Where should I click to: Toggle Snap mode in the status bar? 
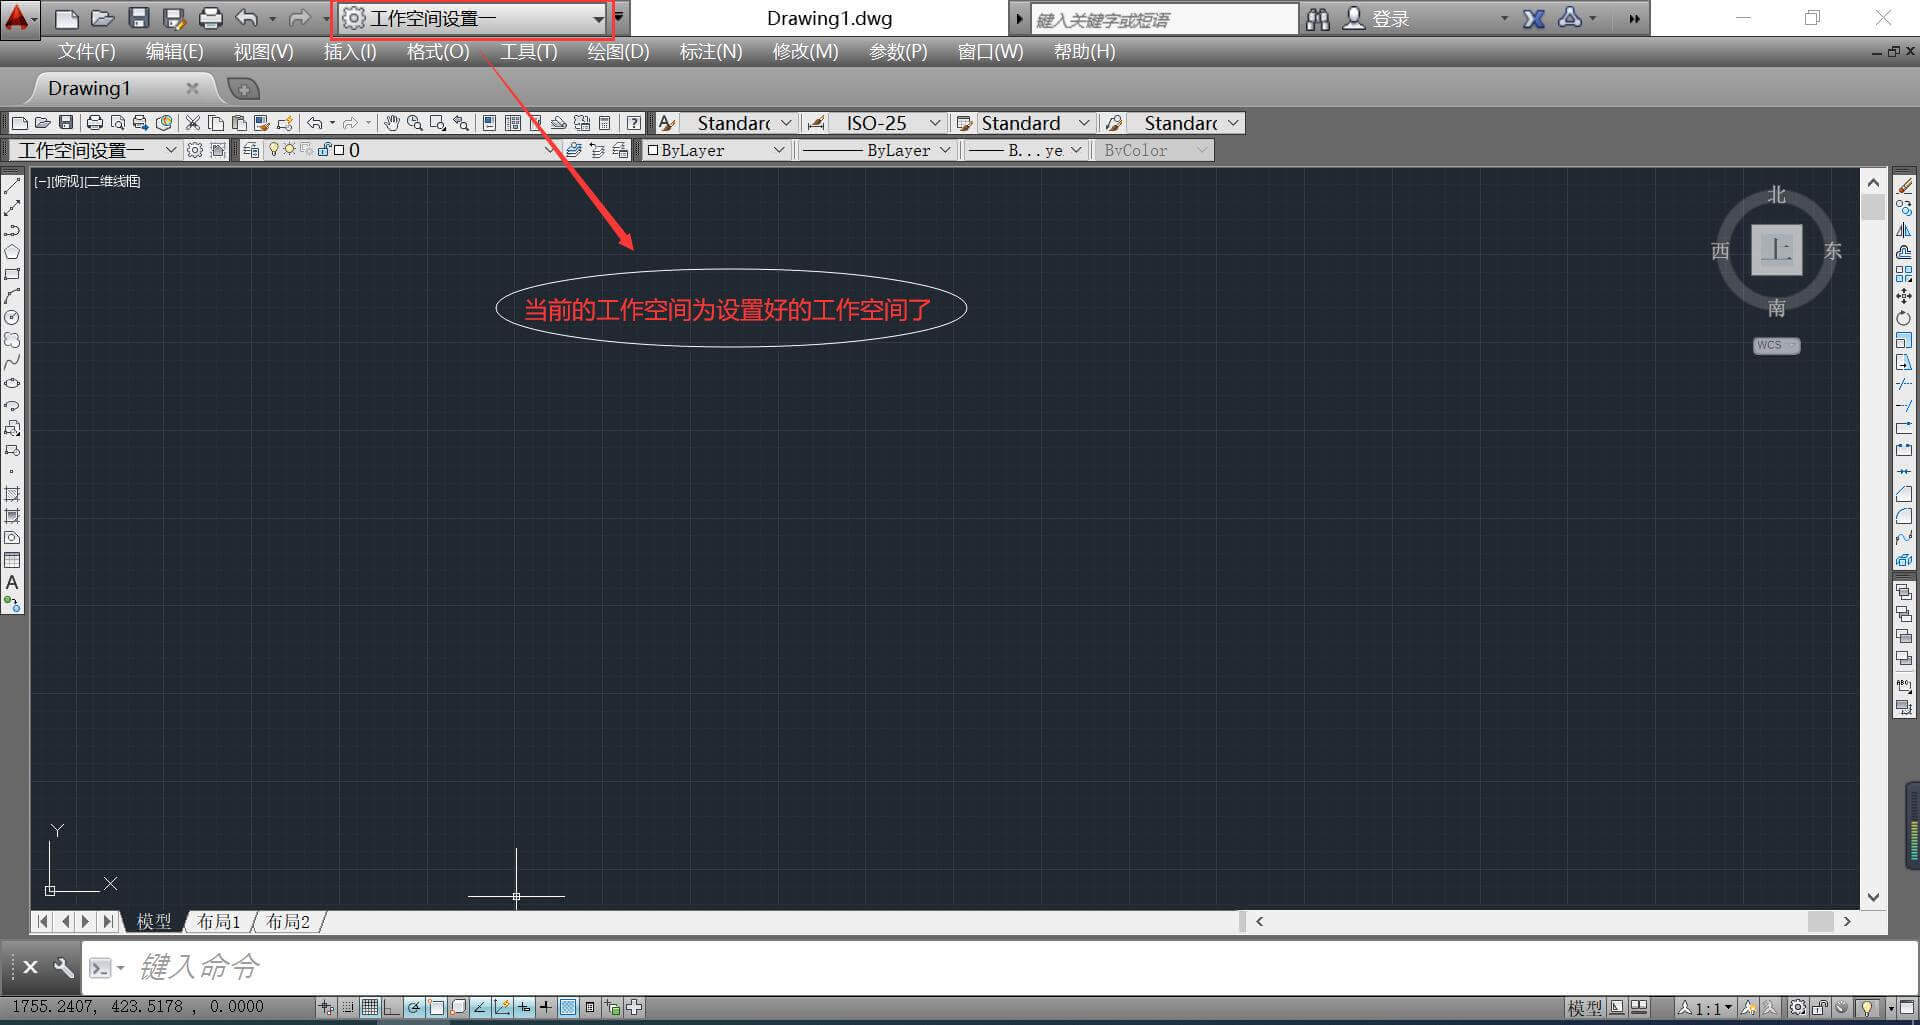point(348,1007)
